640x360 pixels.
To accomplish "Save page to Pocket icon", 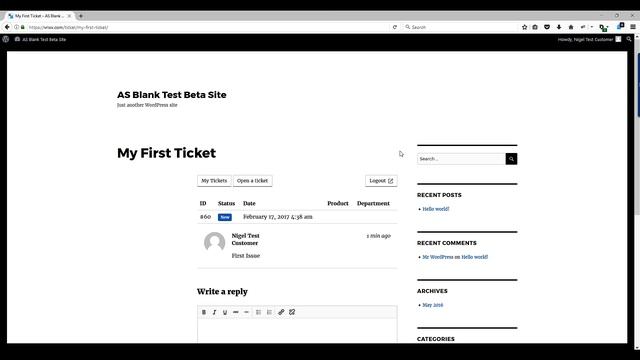I will pyautogui.click(x=547, y=27).
